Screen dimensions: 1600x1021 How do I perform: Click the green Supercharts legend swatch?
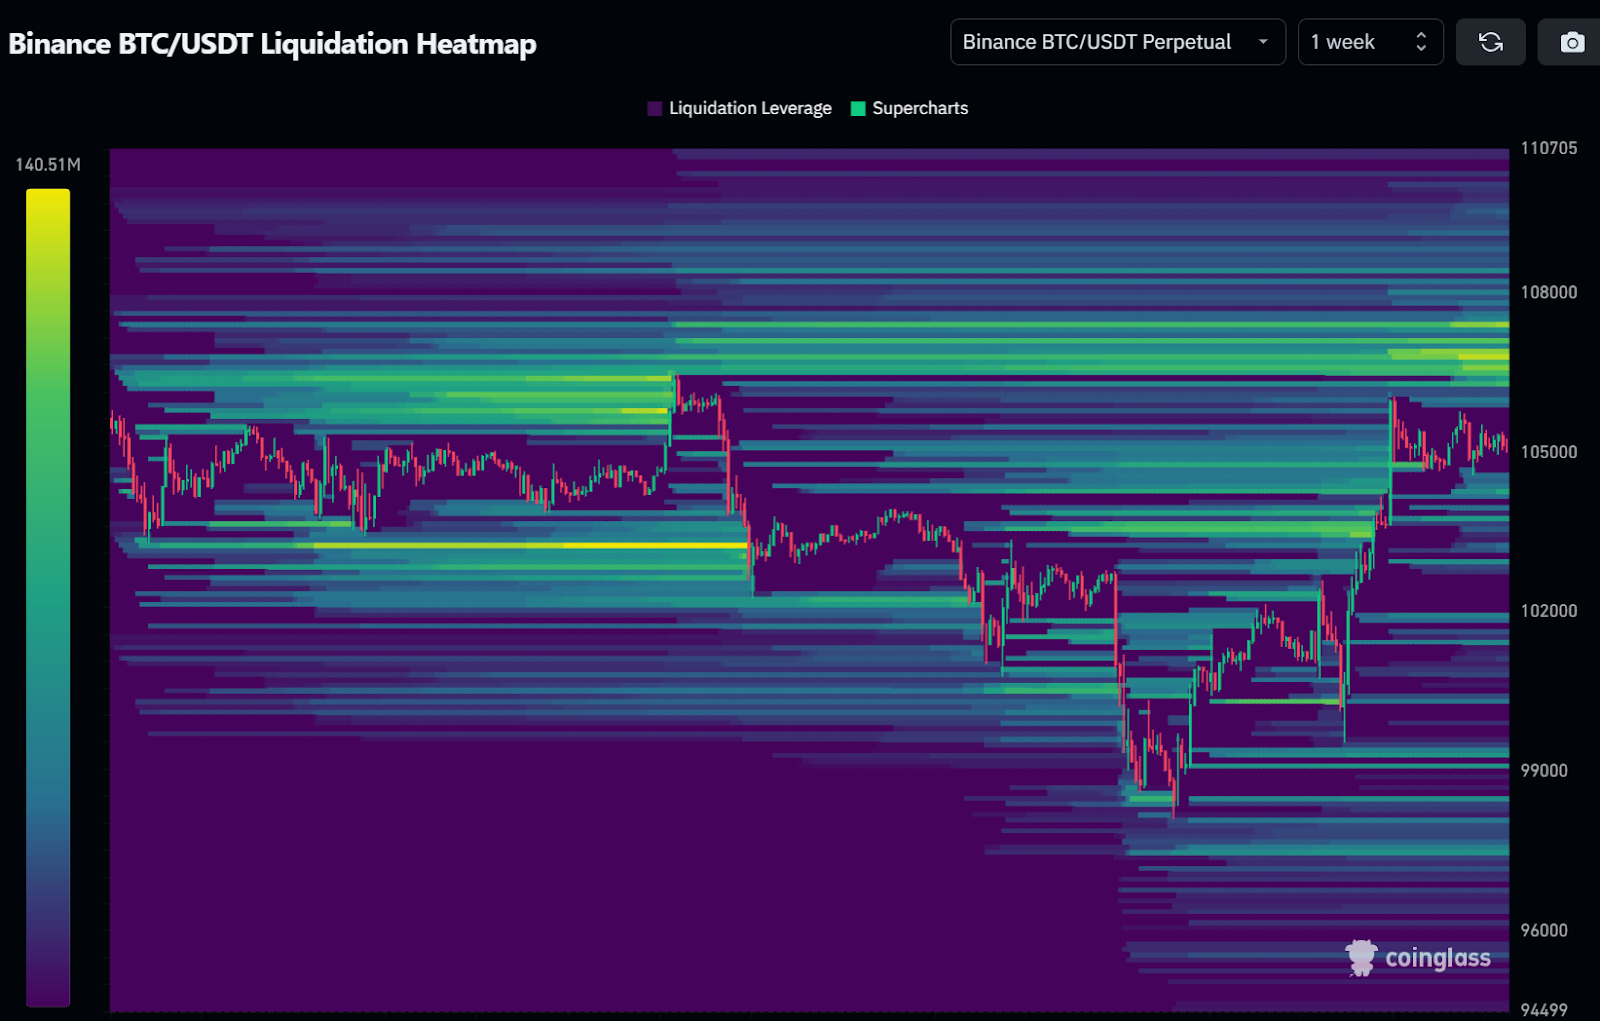pos(858,108)
